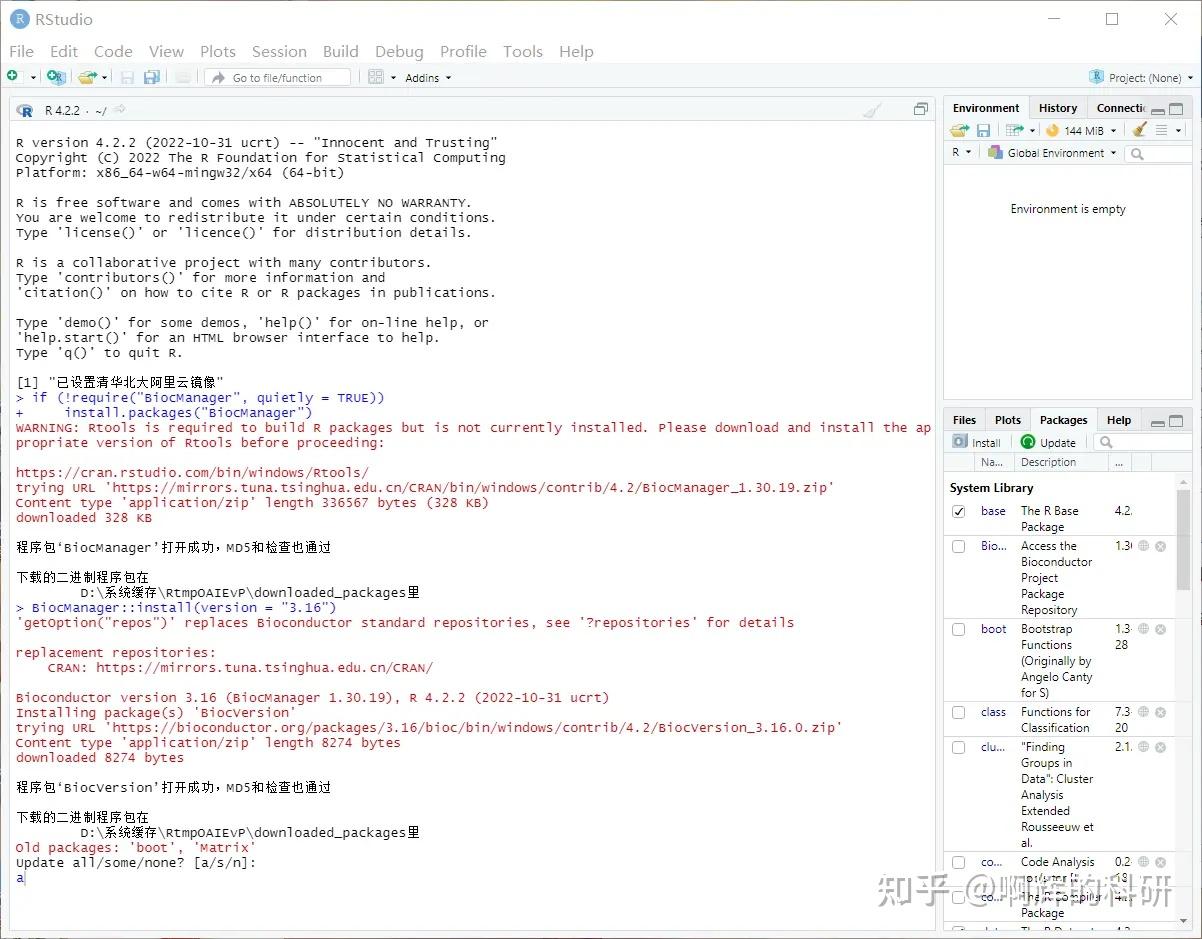Check the BiocManager package checkbox
Viewport: 1202px width, 939px height.
[959, 547]
